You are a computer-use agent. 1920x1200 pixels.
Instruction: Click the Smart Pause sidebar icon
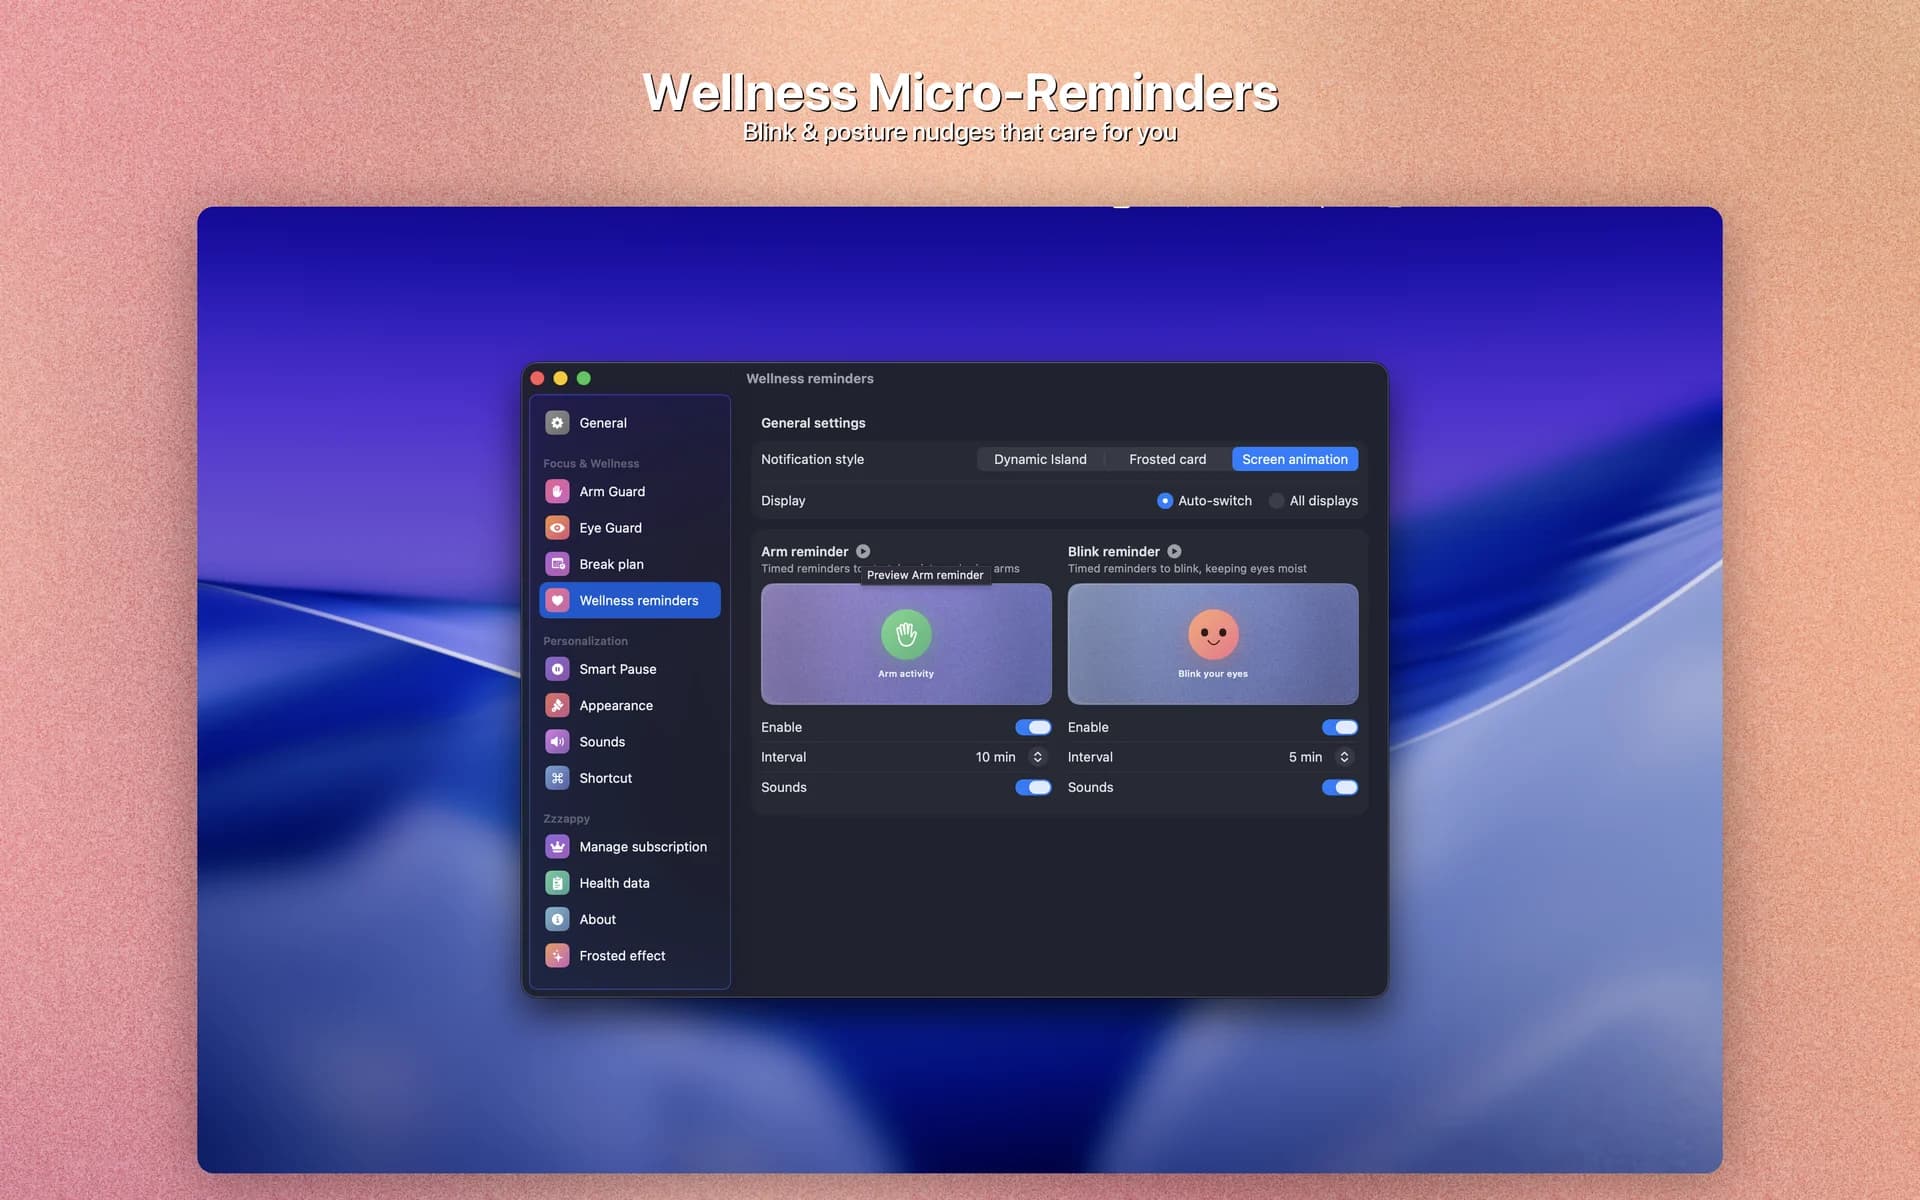coord(557,669)
